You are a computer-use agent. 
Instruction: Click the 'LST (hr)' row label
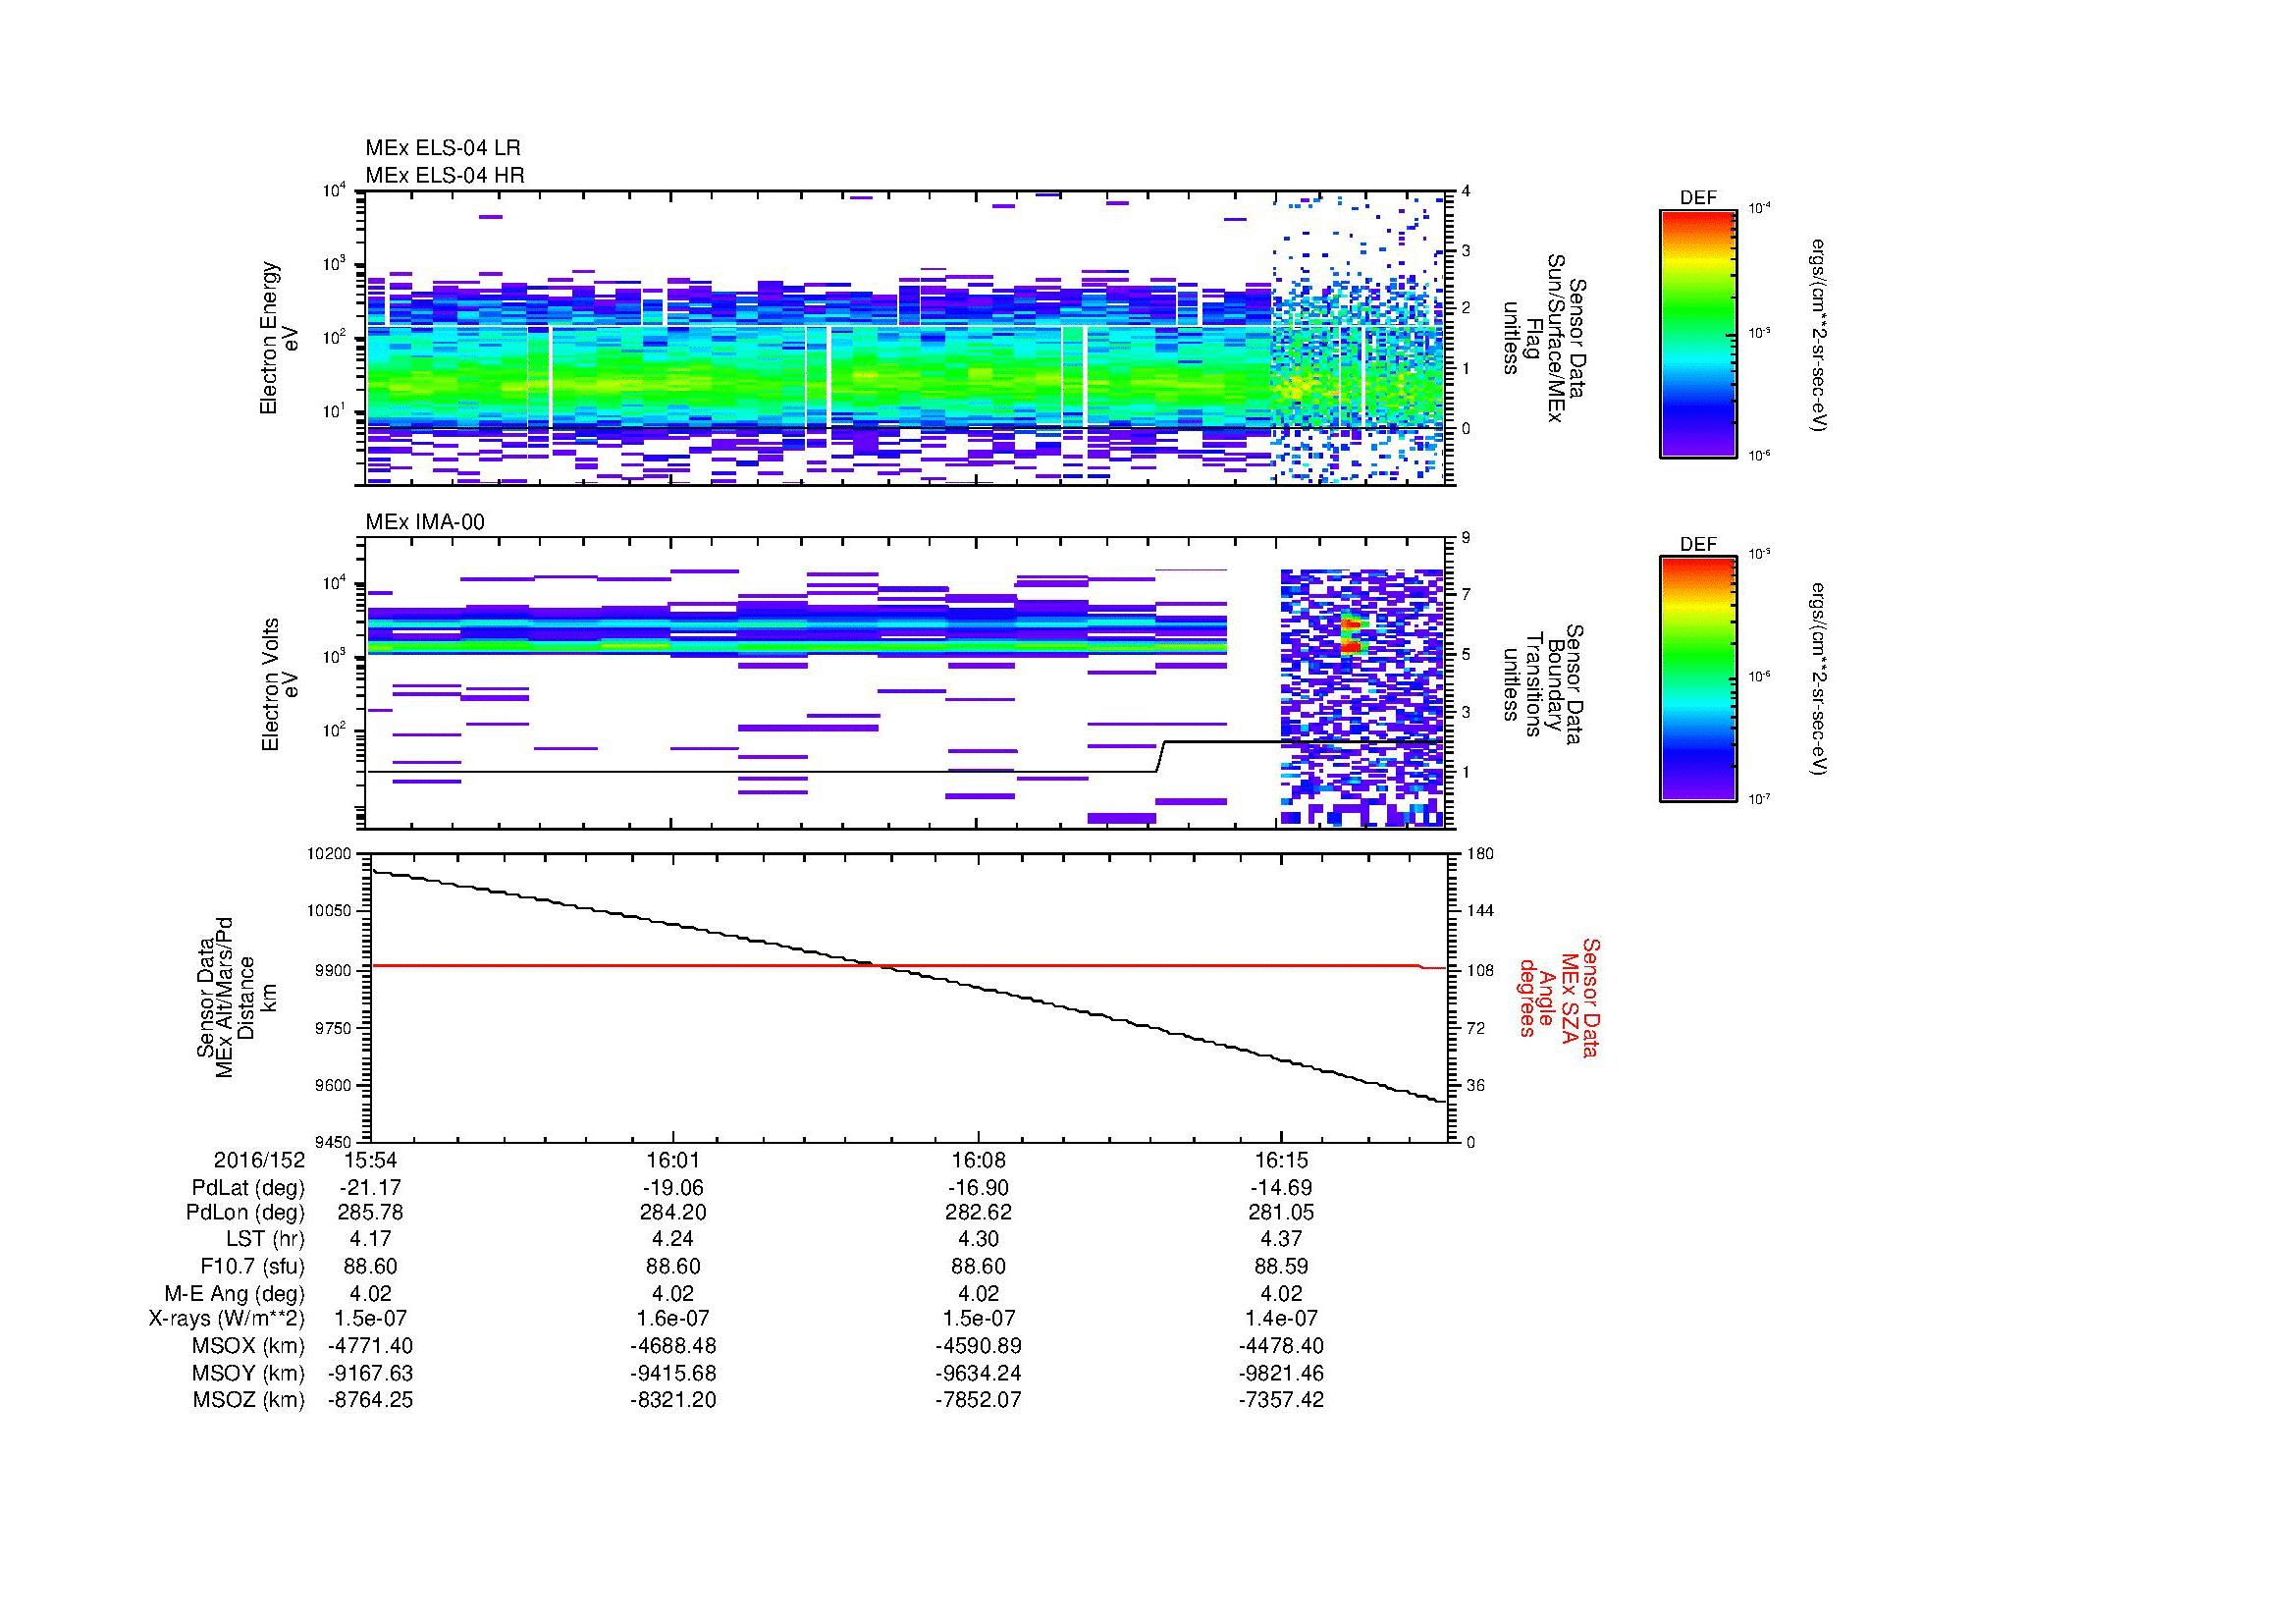coord(265,1239)
